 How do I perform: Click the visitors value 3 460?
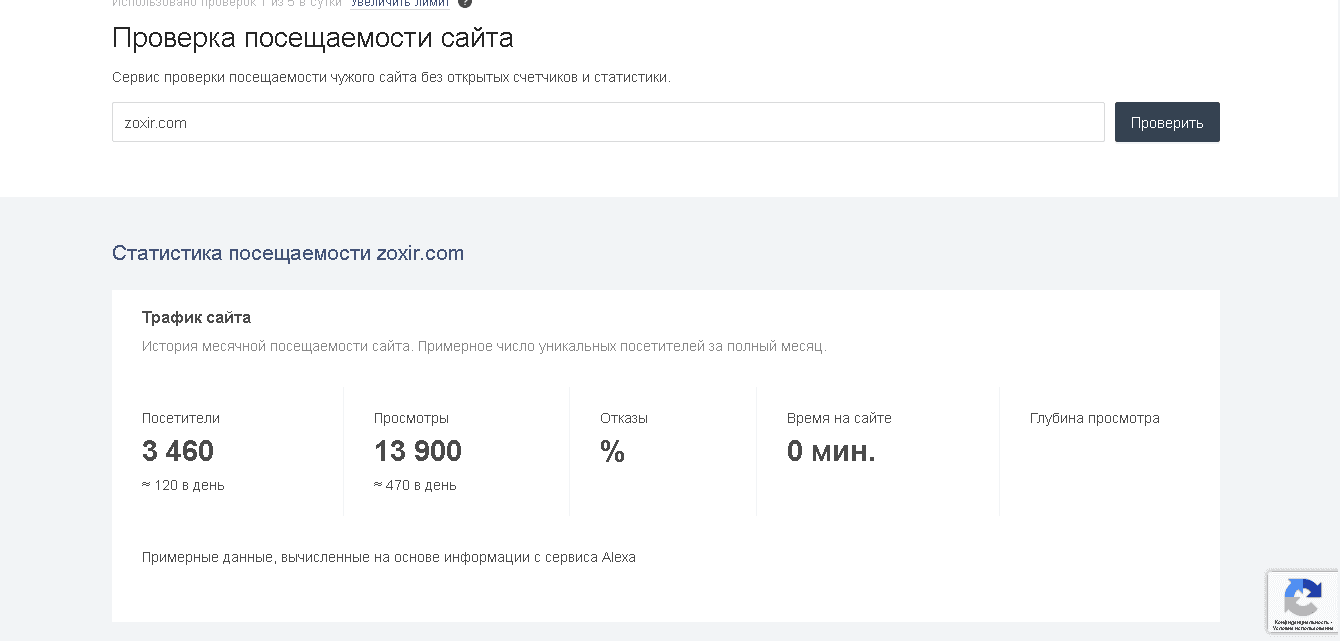coord(178,451)
